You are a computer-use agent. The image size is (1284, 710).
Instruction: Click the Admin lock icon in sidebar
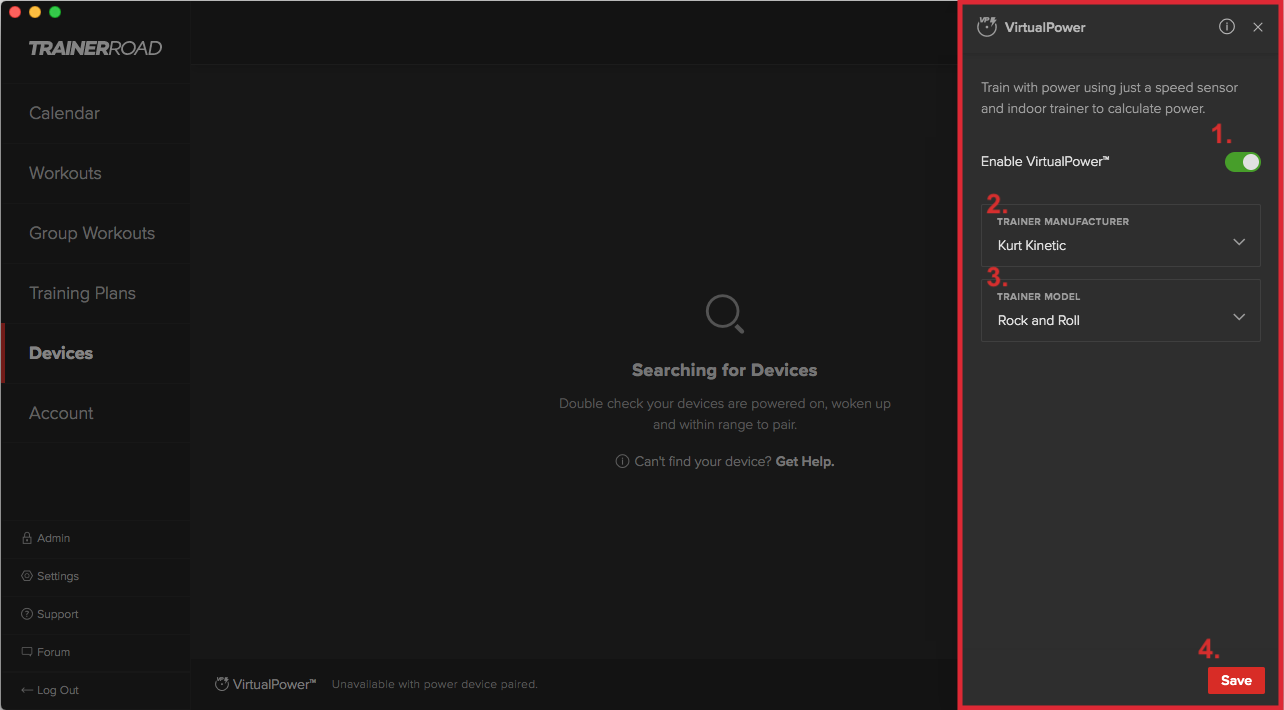tap(27, 538)
